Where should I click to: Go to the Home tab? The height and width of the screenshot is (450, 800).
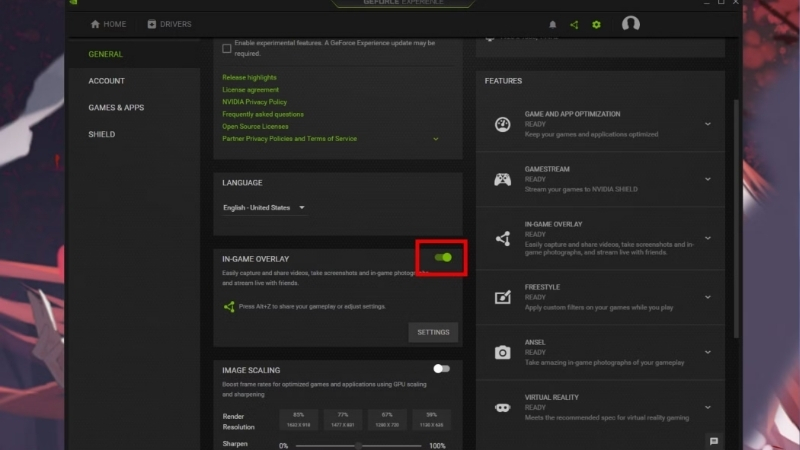click(108, 24)
